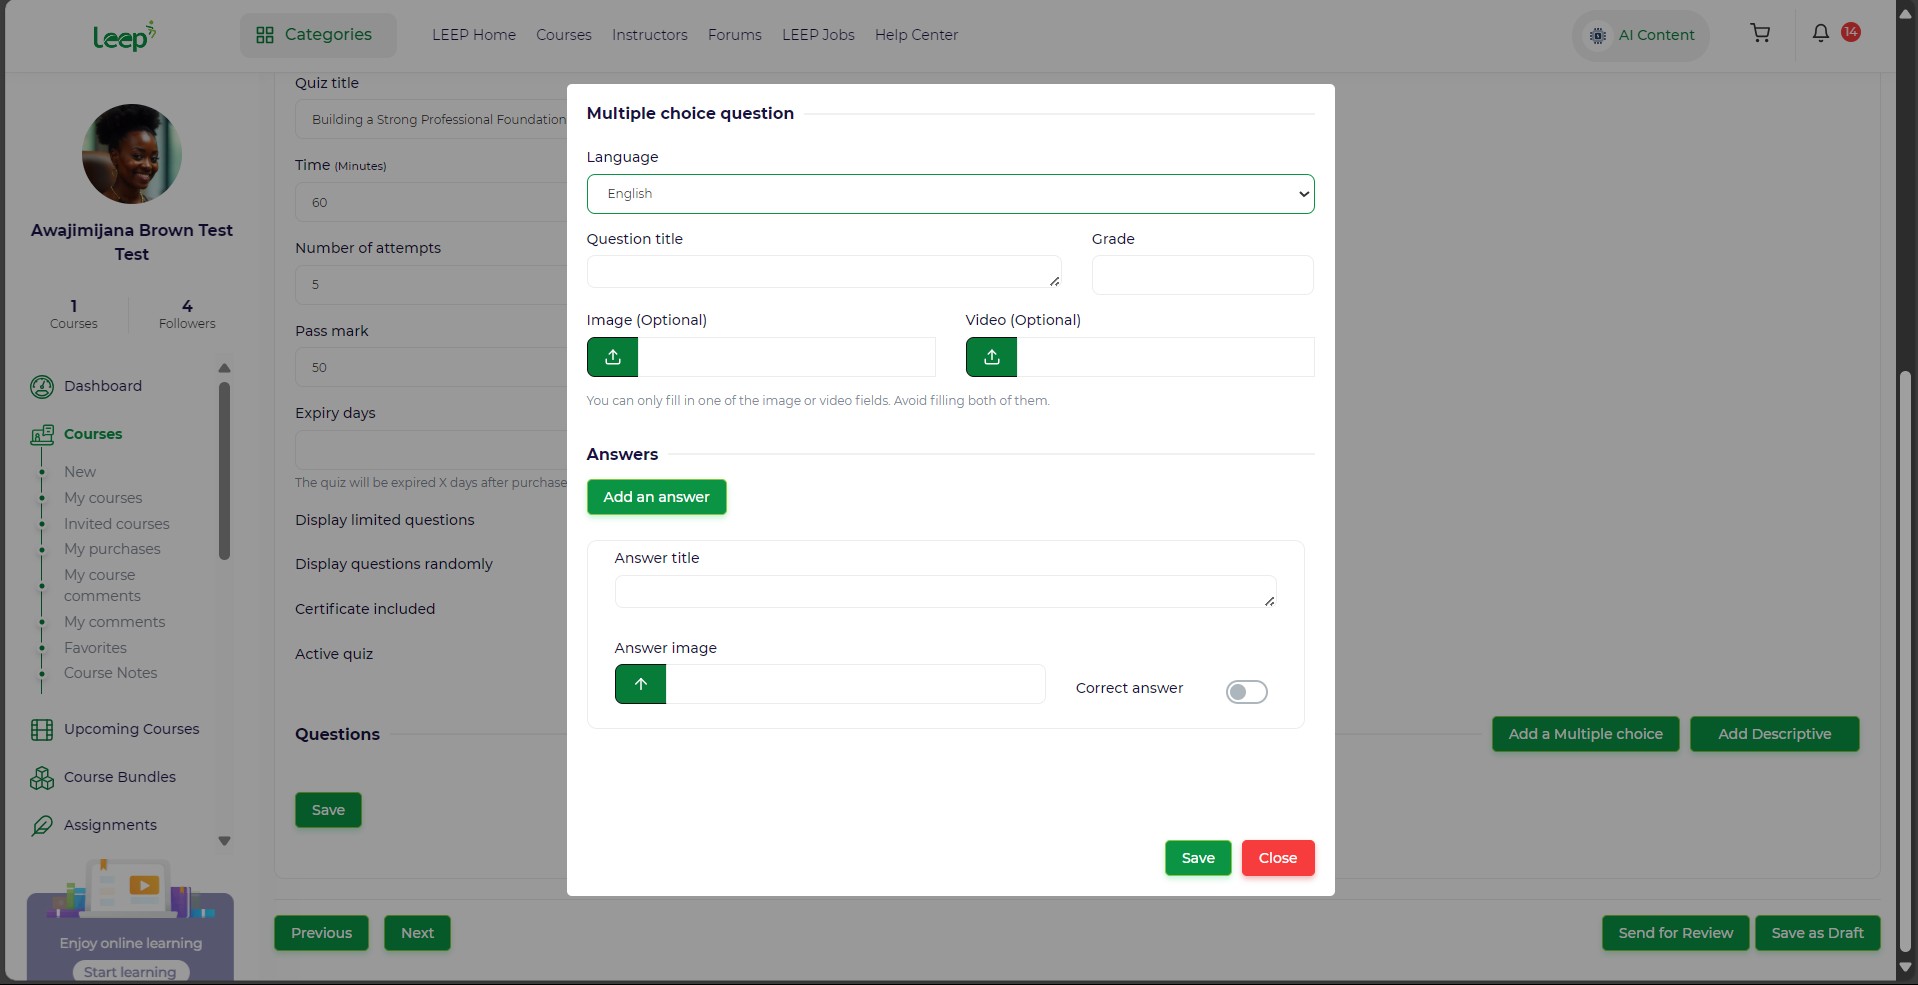Go to the Help Center menu item
Image resolution: width=1918 pixels, height=985 pixels.
coord(916,35)
